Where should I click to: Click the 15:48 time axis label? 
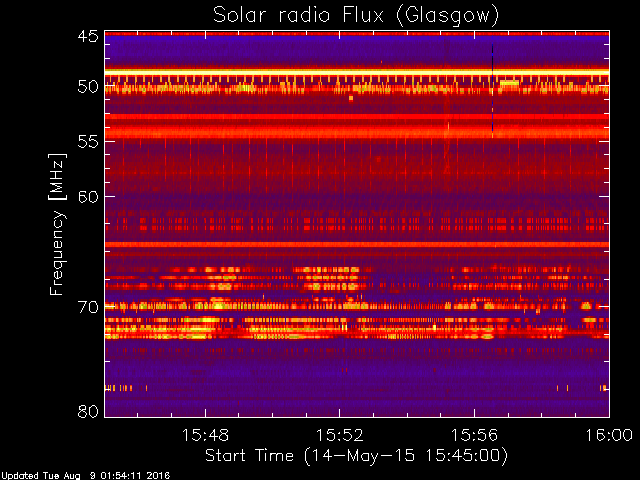(x=205, y=435)
